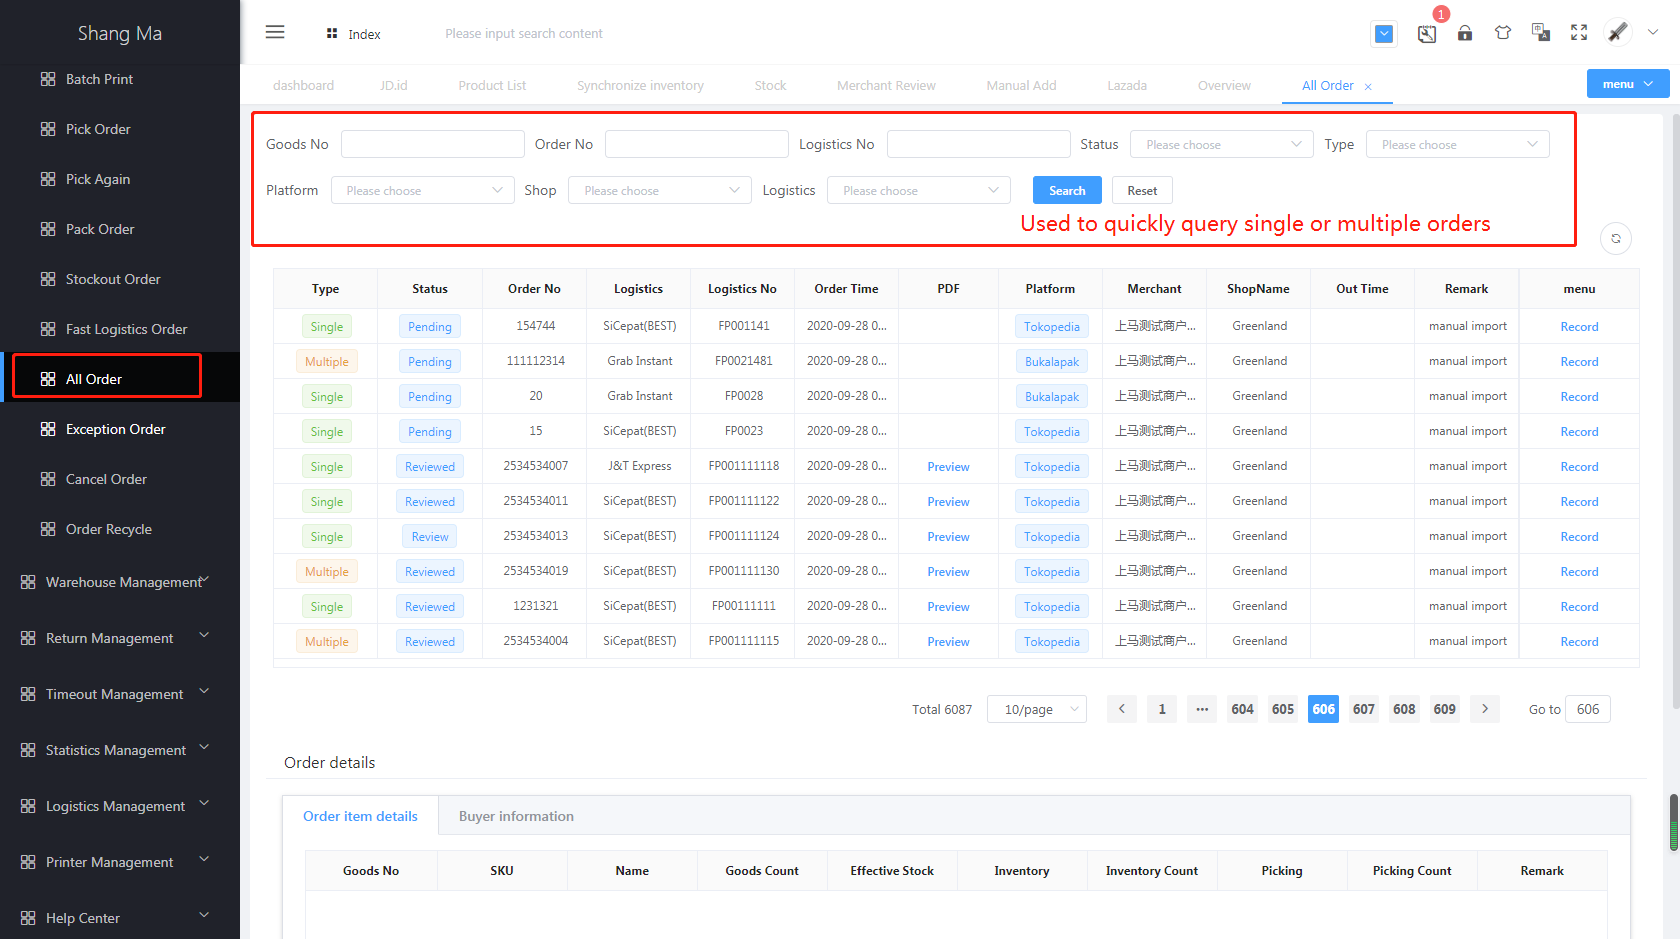Go to the next page arrow
Viewport: 1680px width, 939px height.
(1485, 709)
